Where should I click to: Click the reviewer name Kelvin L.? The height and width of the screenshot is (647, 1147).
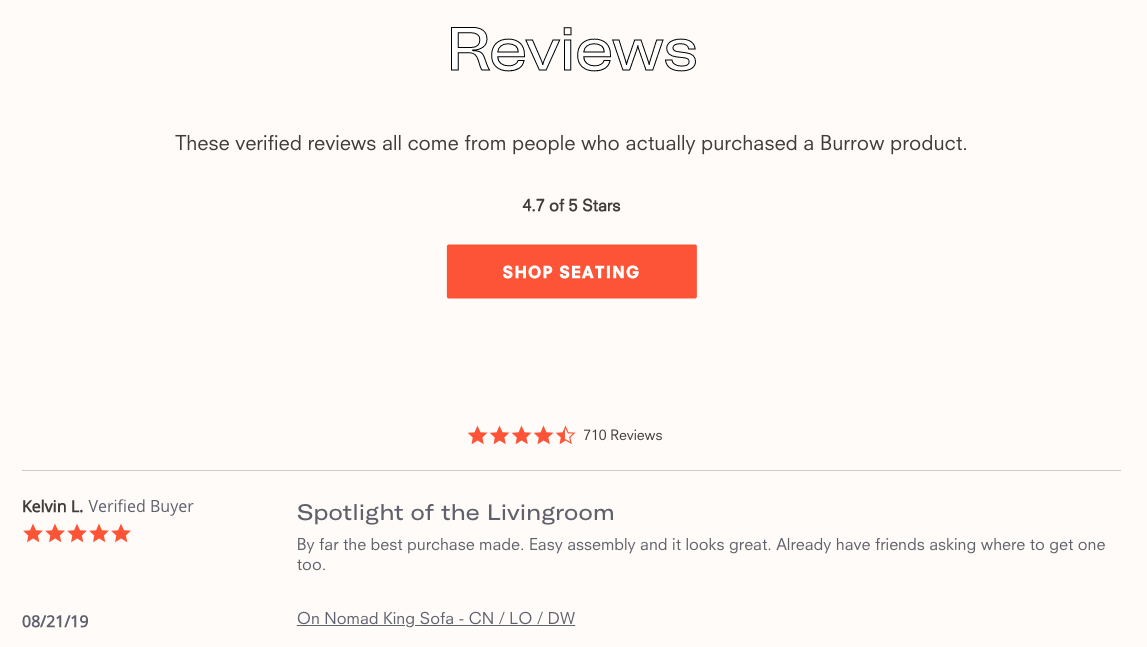(x=53, y=506)
